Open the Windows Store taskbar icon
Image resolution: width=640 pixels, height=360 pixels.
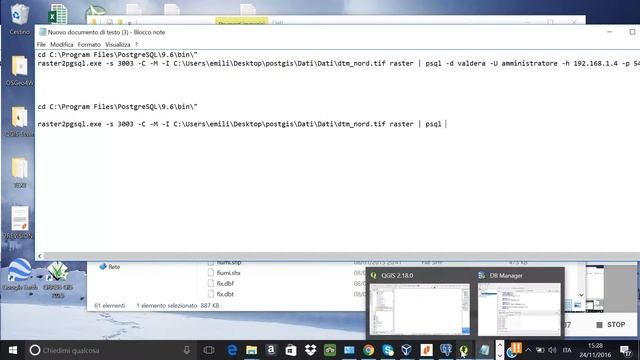point(291,350)
